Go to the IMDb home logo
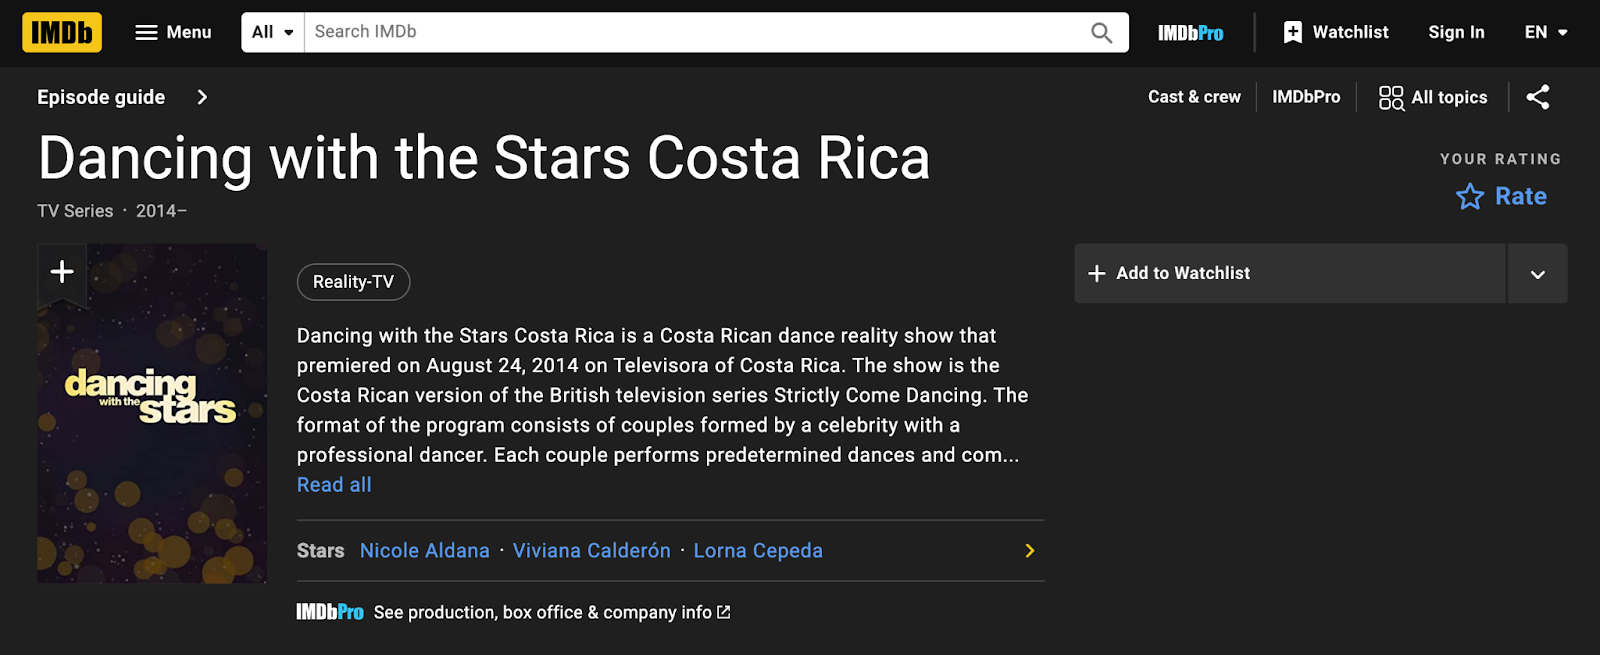1600x655 pixels. 62,32
